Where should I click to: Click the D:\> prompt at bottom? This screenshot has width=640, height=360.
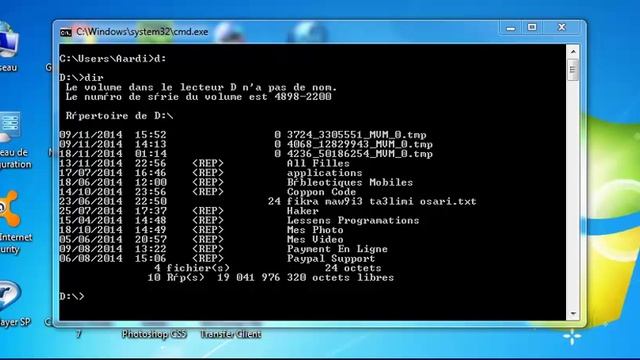click(72, 296)
